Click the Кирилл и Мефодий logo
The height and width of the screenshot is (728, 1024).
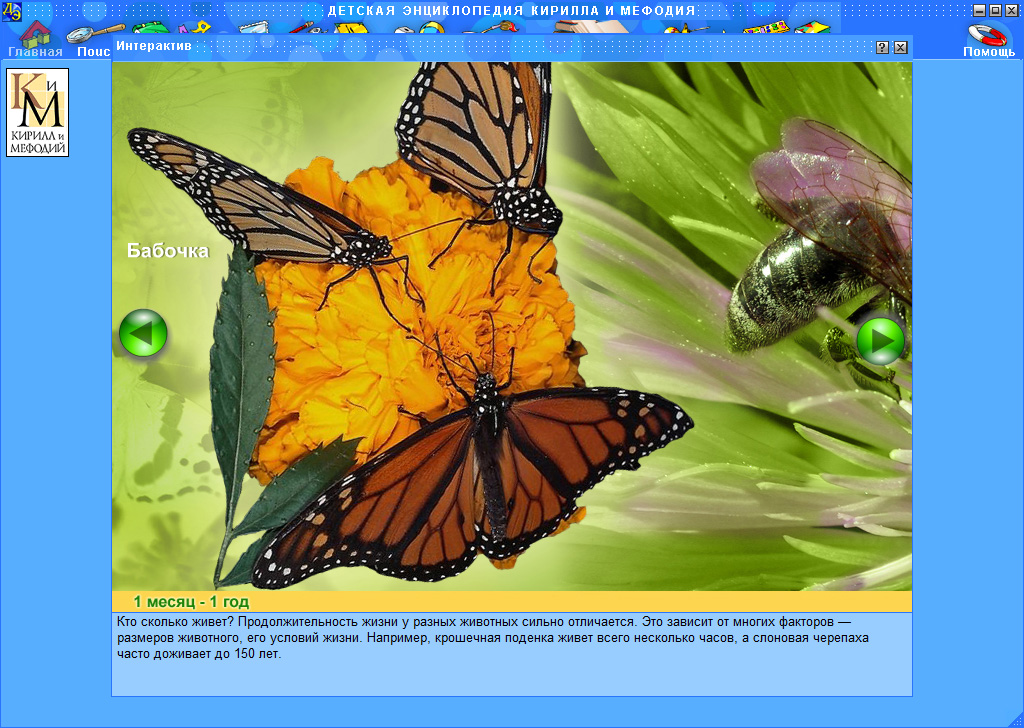tap(37, 112)
